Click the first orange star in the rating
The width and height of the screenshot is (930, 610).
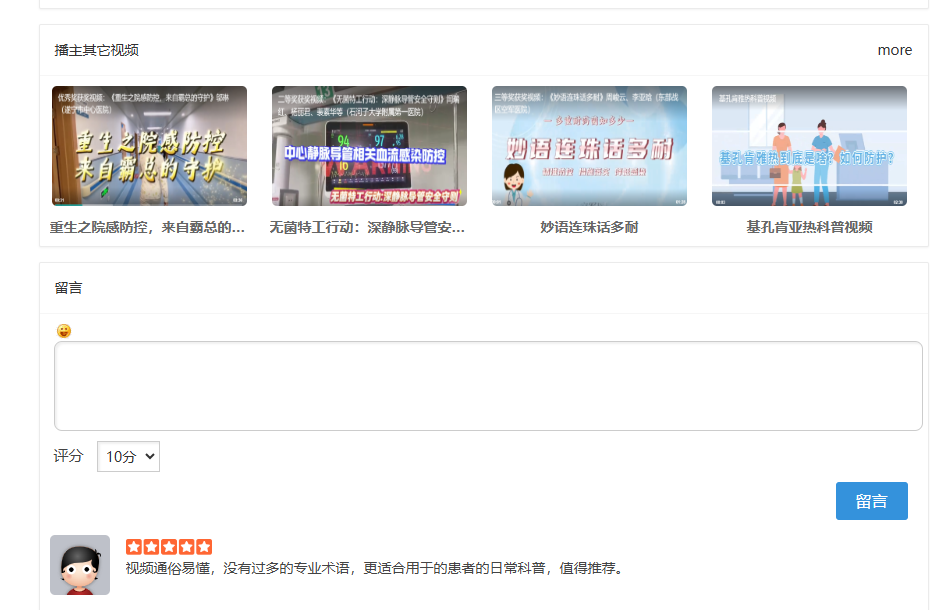click(x=133, y=547)
